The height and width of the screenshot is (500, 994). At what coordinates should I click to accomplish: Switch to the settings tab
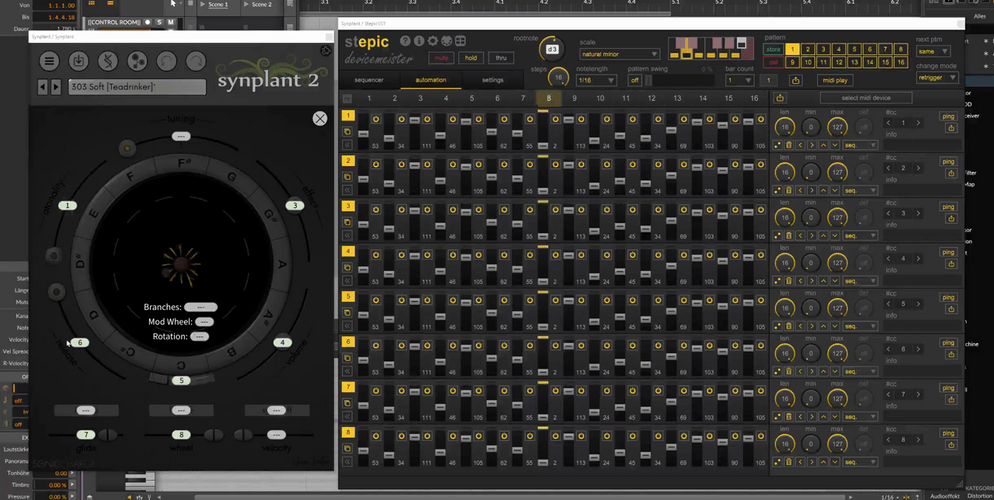[x=493, y=80]
